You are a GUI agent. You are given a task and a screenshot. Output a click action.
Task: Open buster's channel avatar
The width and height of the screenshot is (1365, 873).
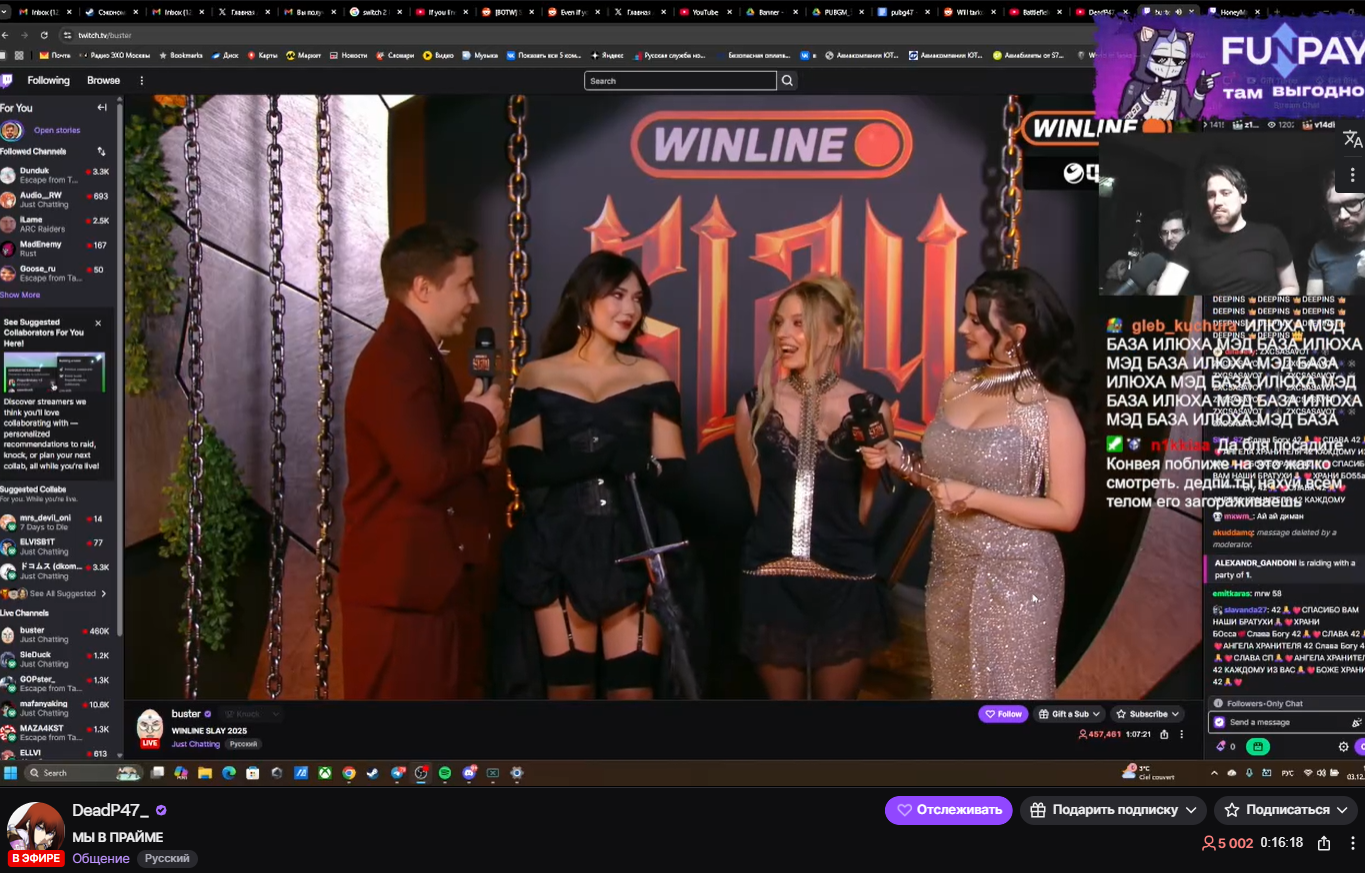pos(150,726)
